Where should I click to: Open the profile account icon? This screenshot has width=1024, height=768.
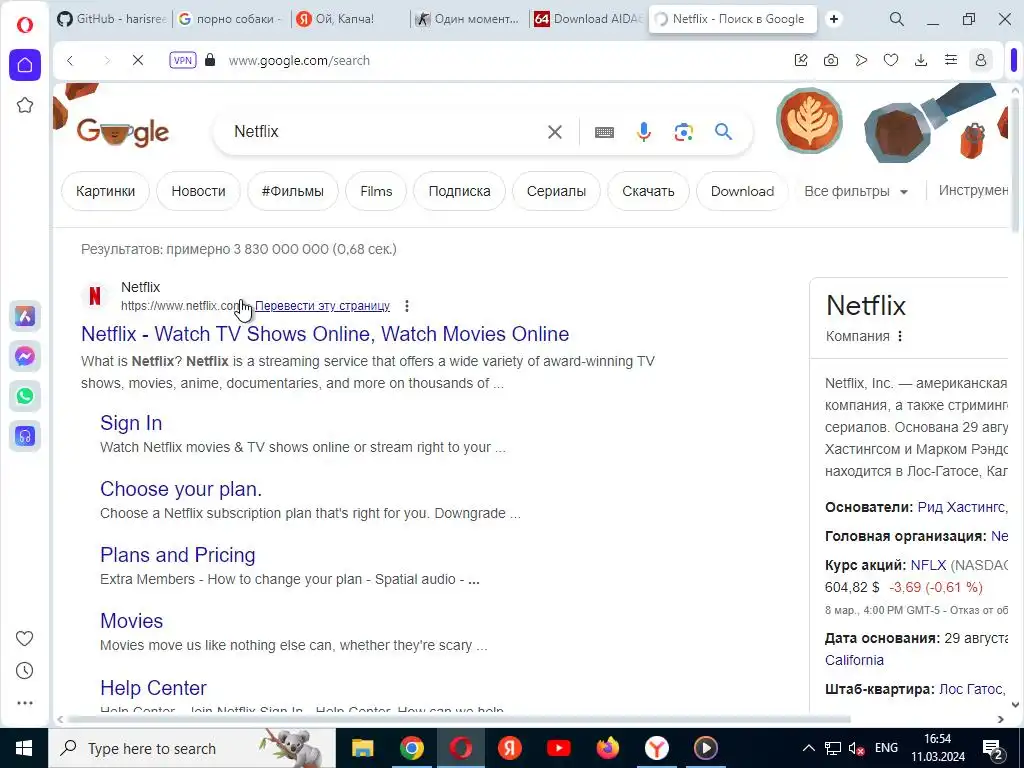pos(980,60)
